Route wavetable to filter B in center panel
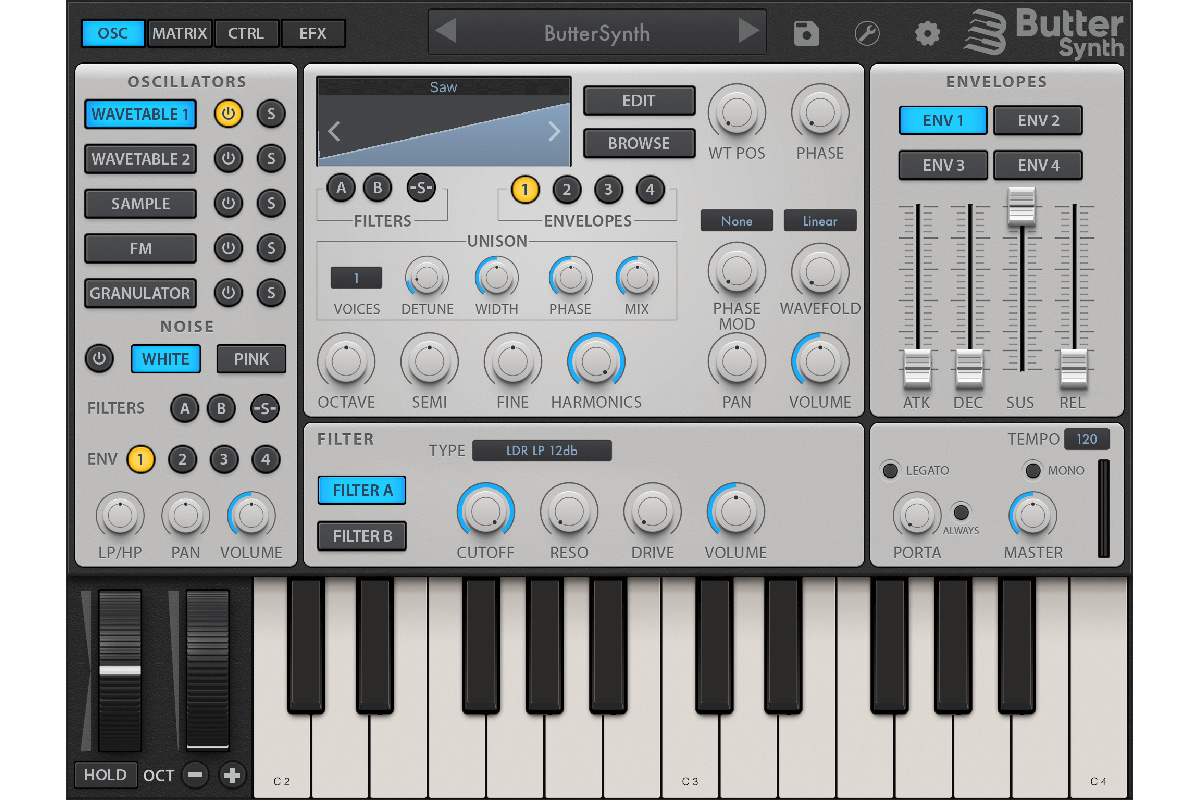The image size is (1200, 800). (377, 187)
